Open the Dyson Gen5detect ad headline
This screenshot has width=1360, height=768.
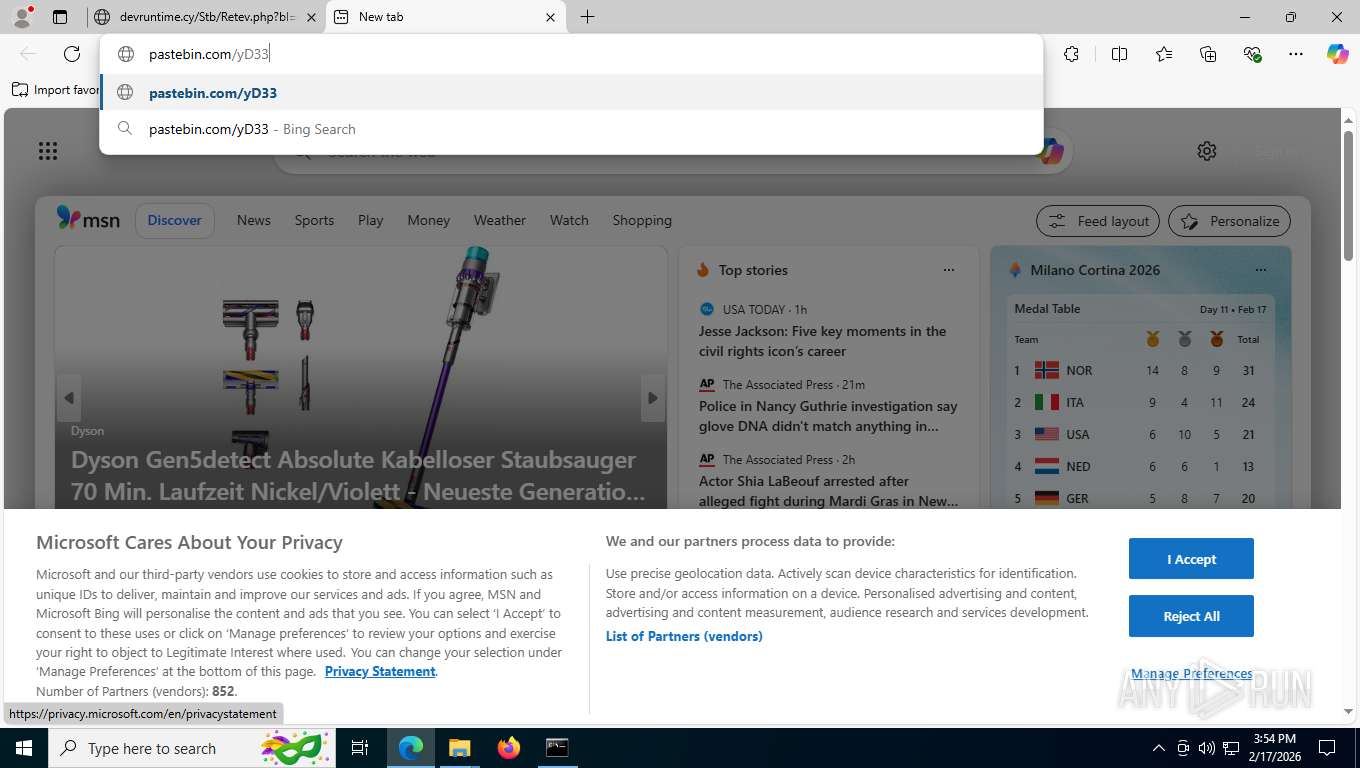point(358,476)
